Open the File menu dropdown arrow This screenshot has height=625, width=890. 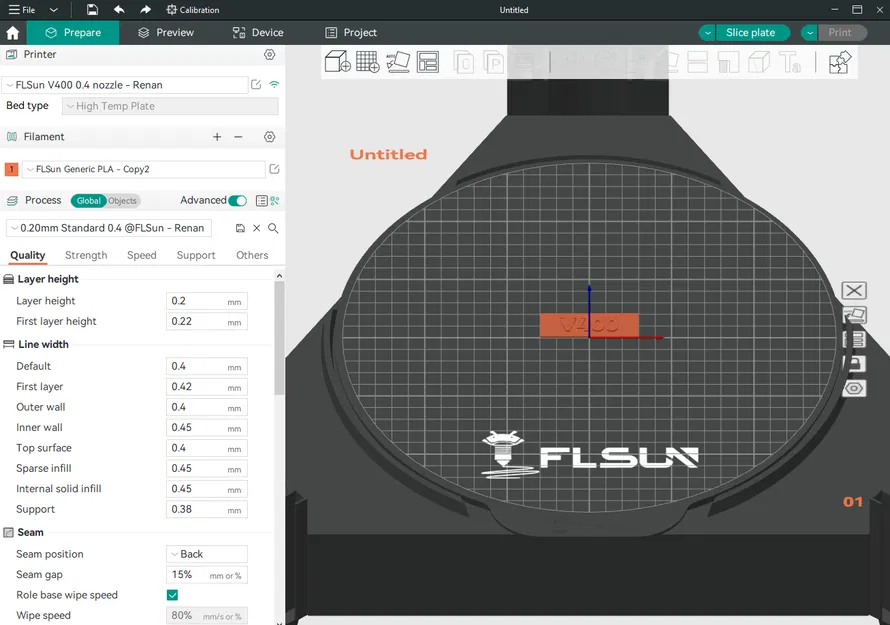53,10
